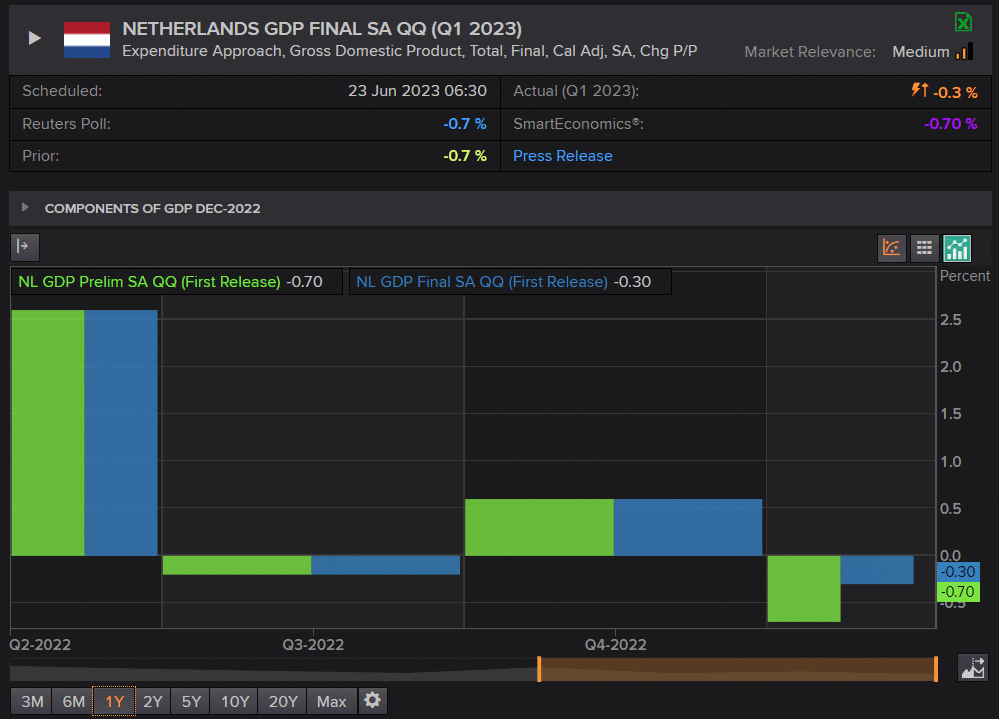The height and width of the screenshot is (719, 999).
Task: Click the Market Relevance bars icon
Action: (x=965, y=52)
